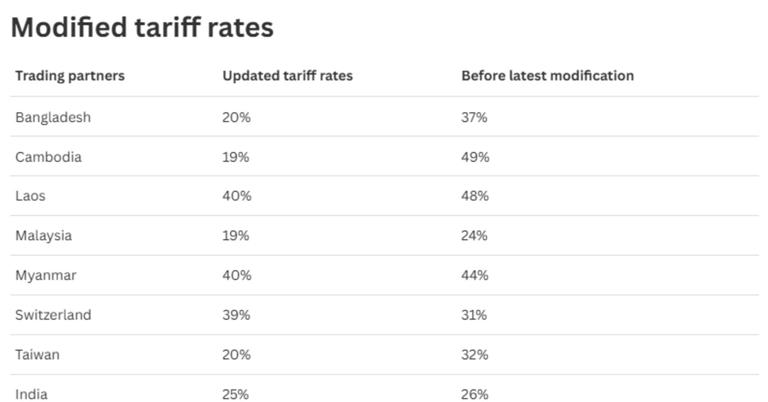
Task: Select the Laos country cell
Action: point(30,196)
